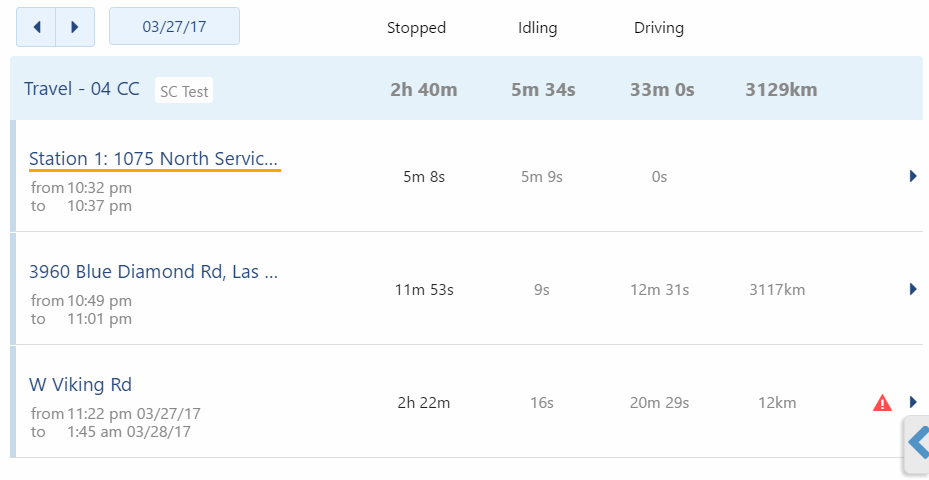Click the red warning triangle icon
The height and width of the screenshot is (480, 929).
[x=882, y=403]
